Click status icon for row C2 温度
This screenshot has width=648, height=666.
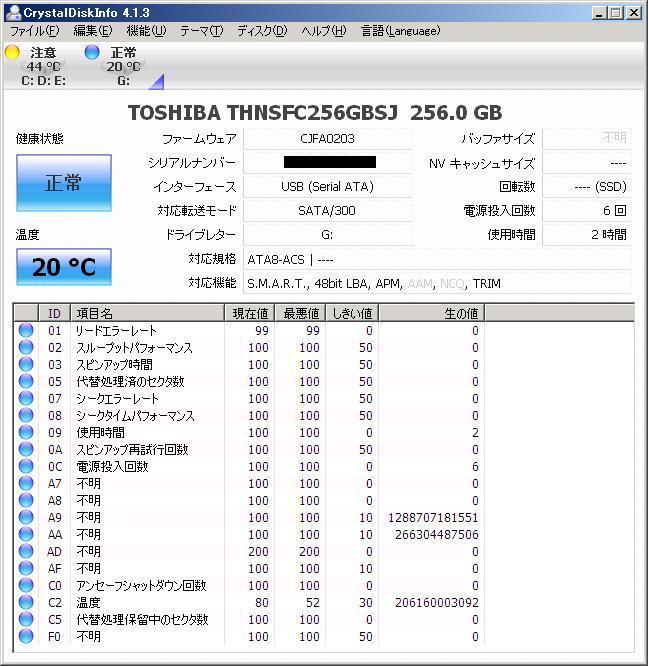click(x=26, y=602)
